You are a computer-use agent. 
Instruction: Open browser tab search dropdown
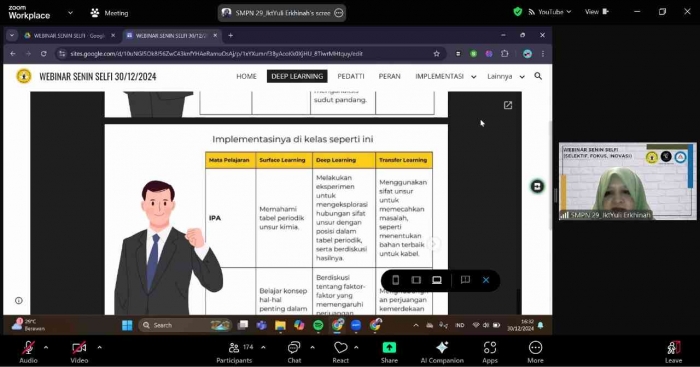tap(12, 35)
